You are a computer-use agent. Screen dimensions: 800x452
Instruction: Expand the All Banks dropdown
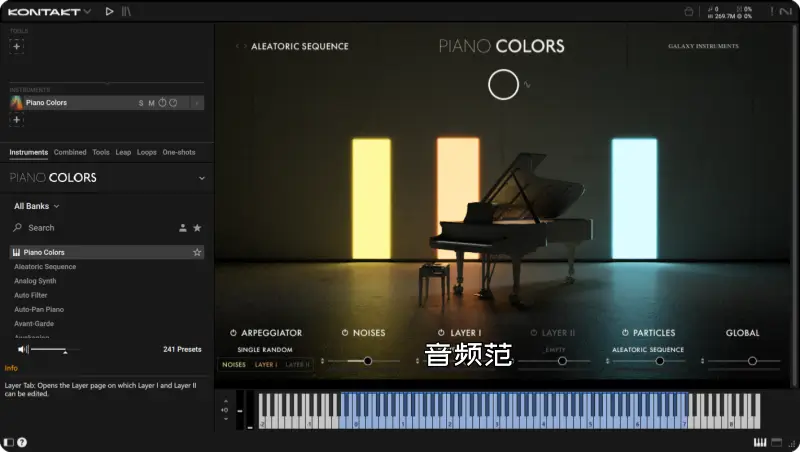pyautogui.click(x=37, y=206)
